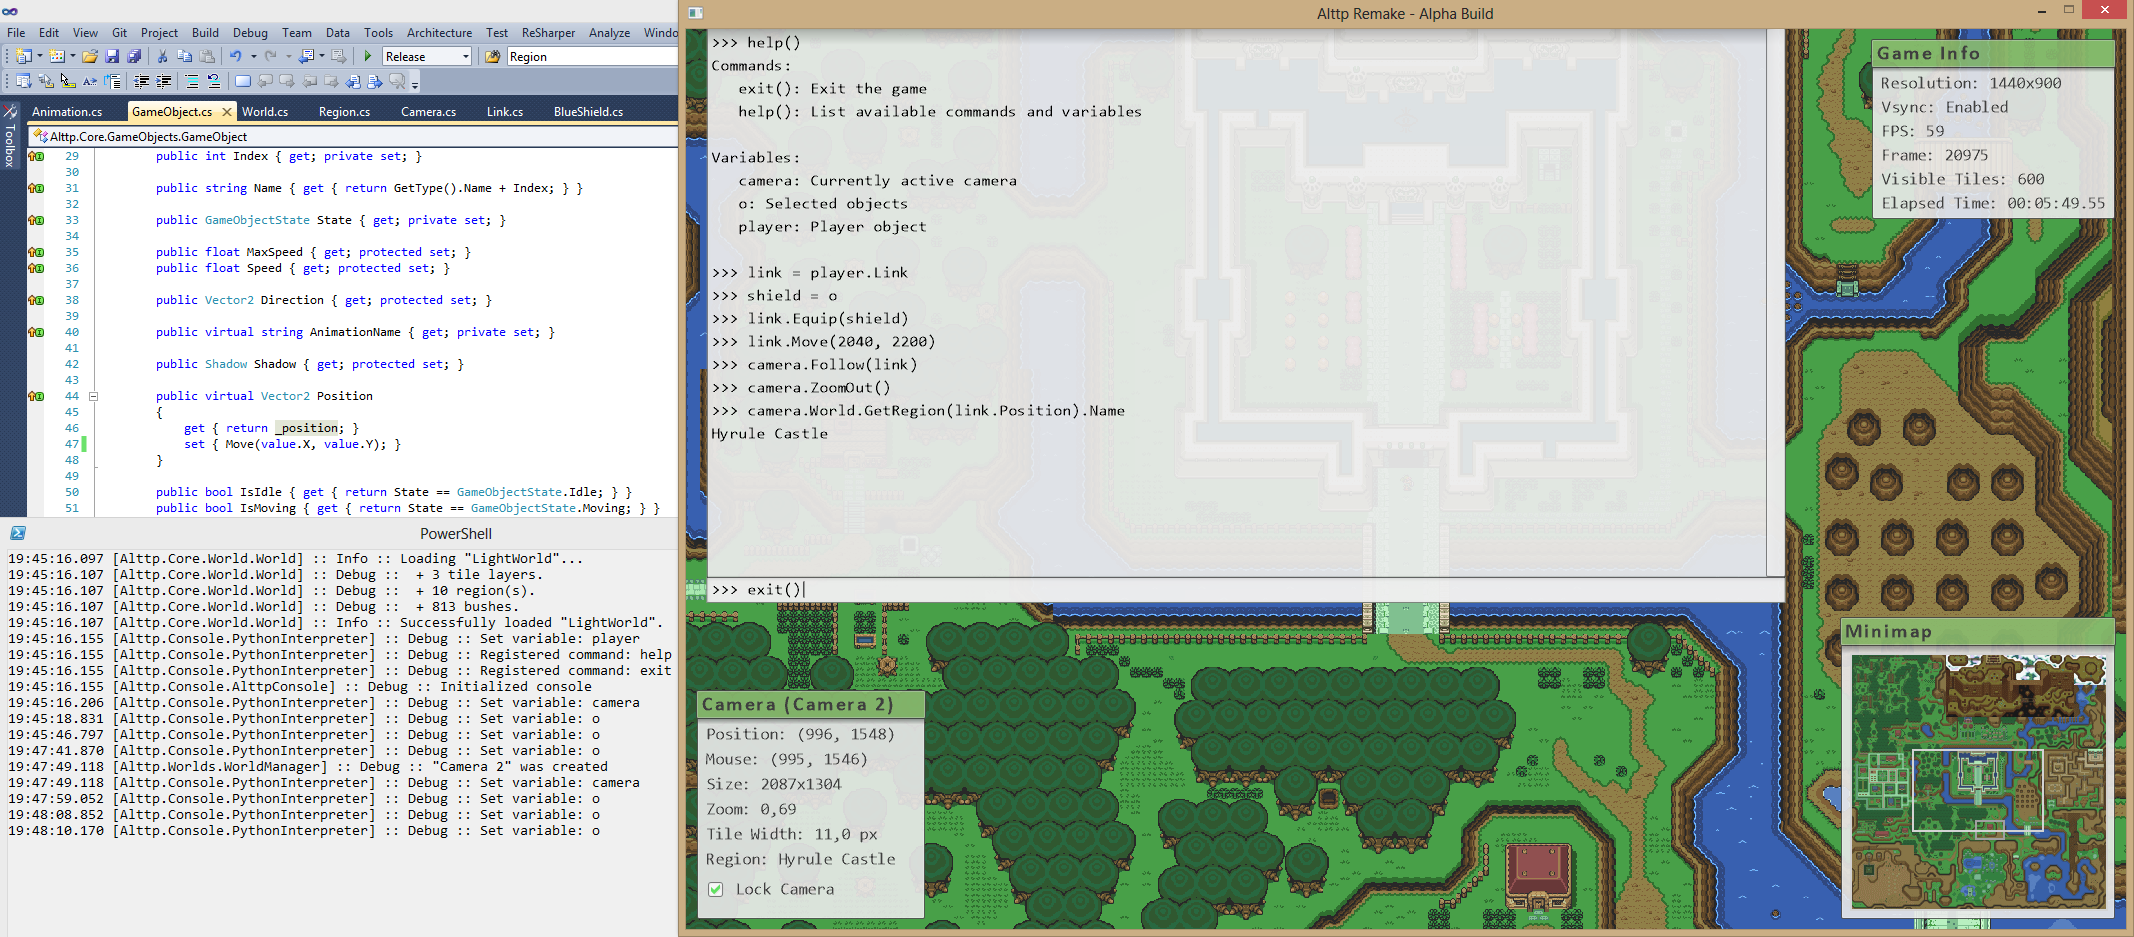The width and height of the screenshot is (2134, 937).
Task: Open the Debug menu
Action: (250, 33)
